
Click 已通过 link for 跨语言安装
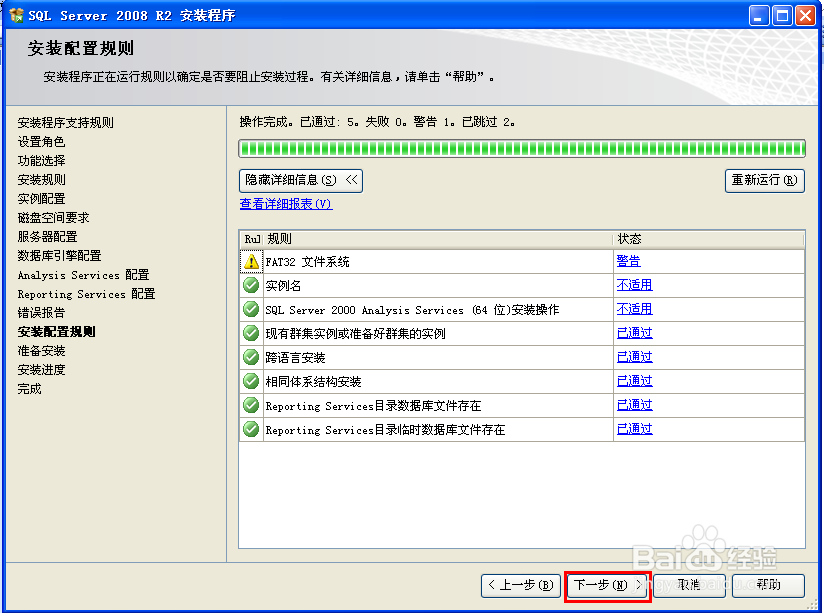pyautogui.click(x=631, y=357)
